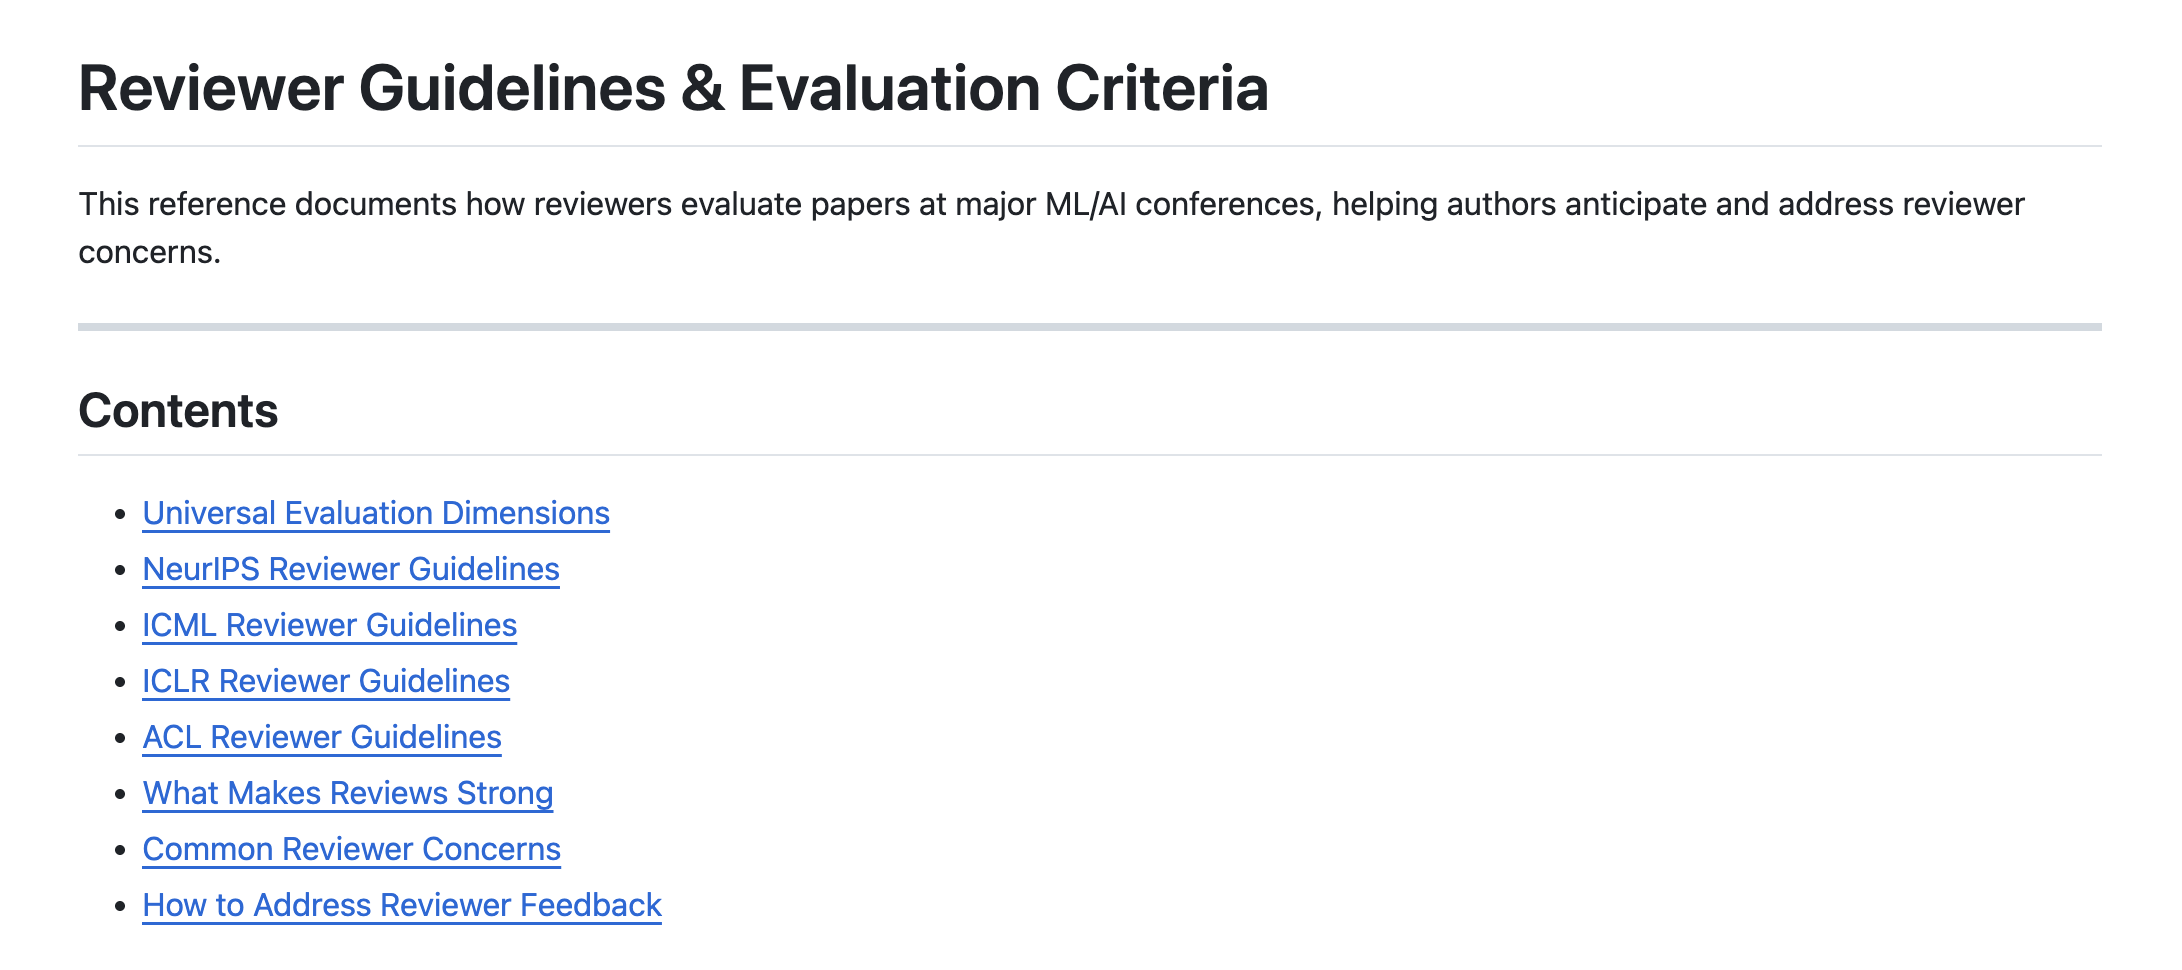2182x970 pixels.
Task: Navigate to Common Reviewer Concerns
Action: pos(351,849)
